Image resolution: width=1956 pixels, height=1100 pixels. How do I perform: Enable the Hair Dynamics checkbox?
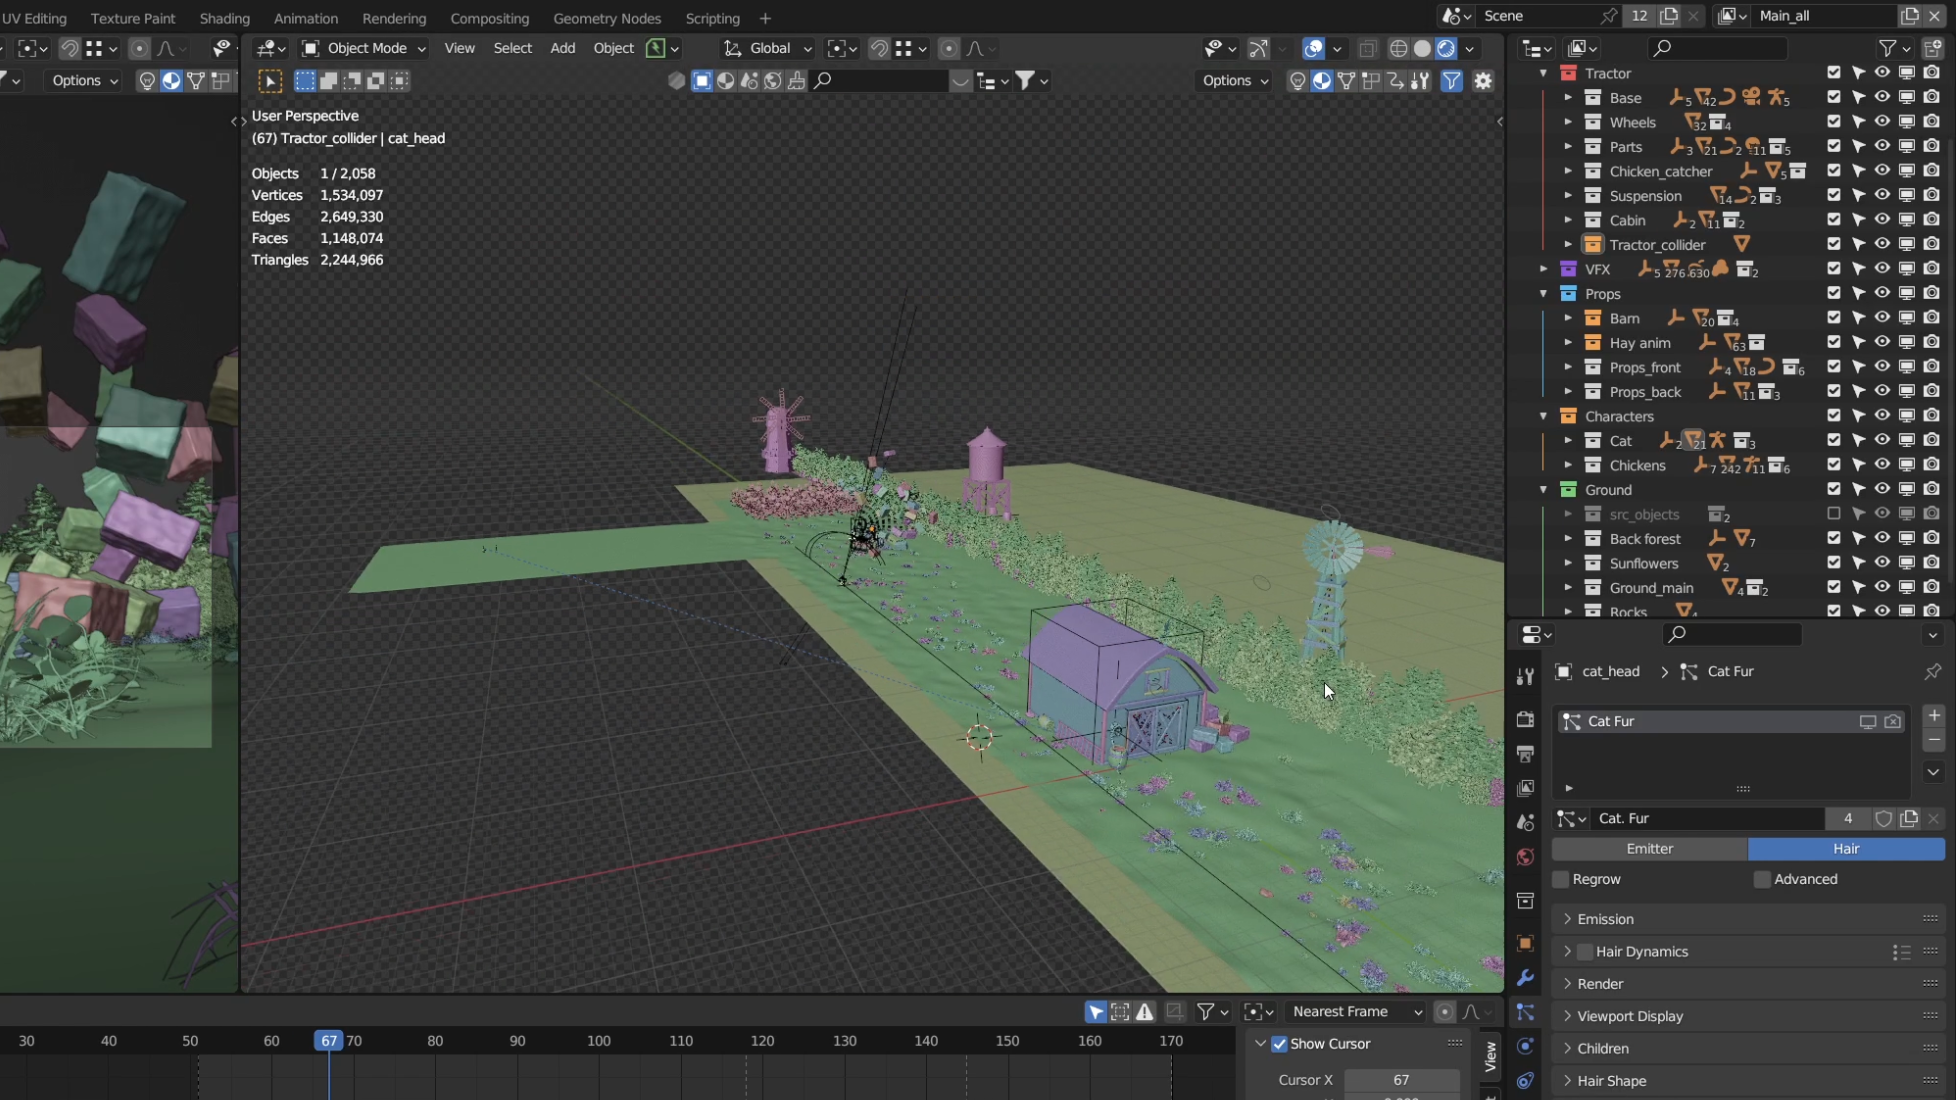(1585, 952)
